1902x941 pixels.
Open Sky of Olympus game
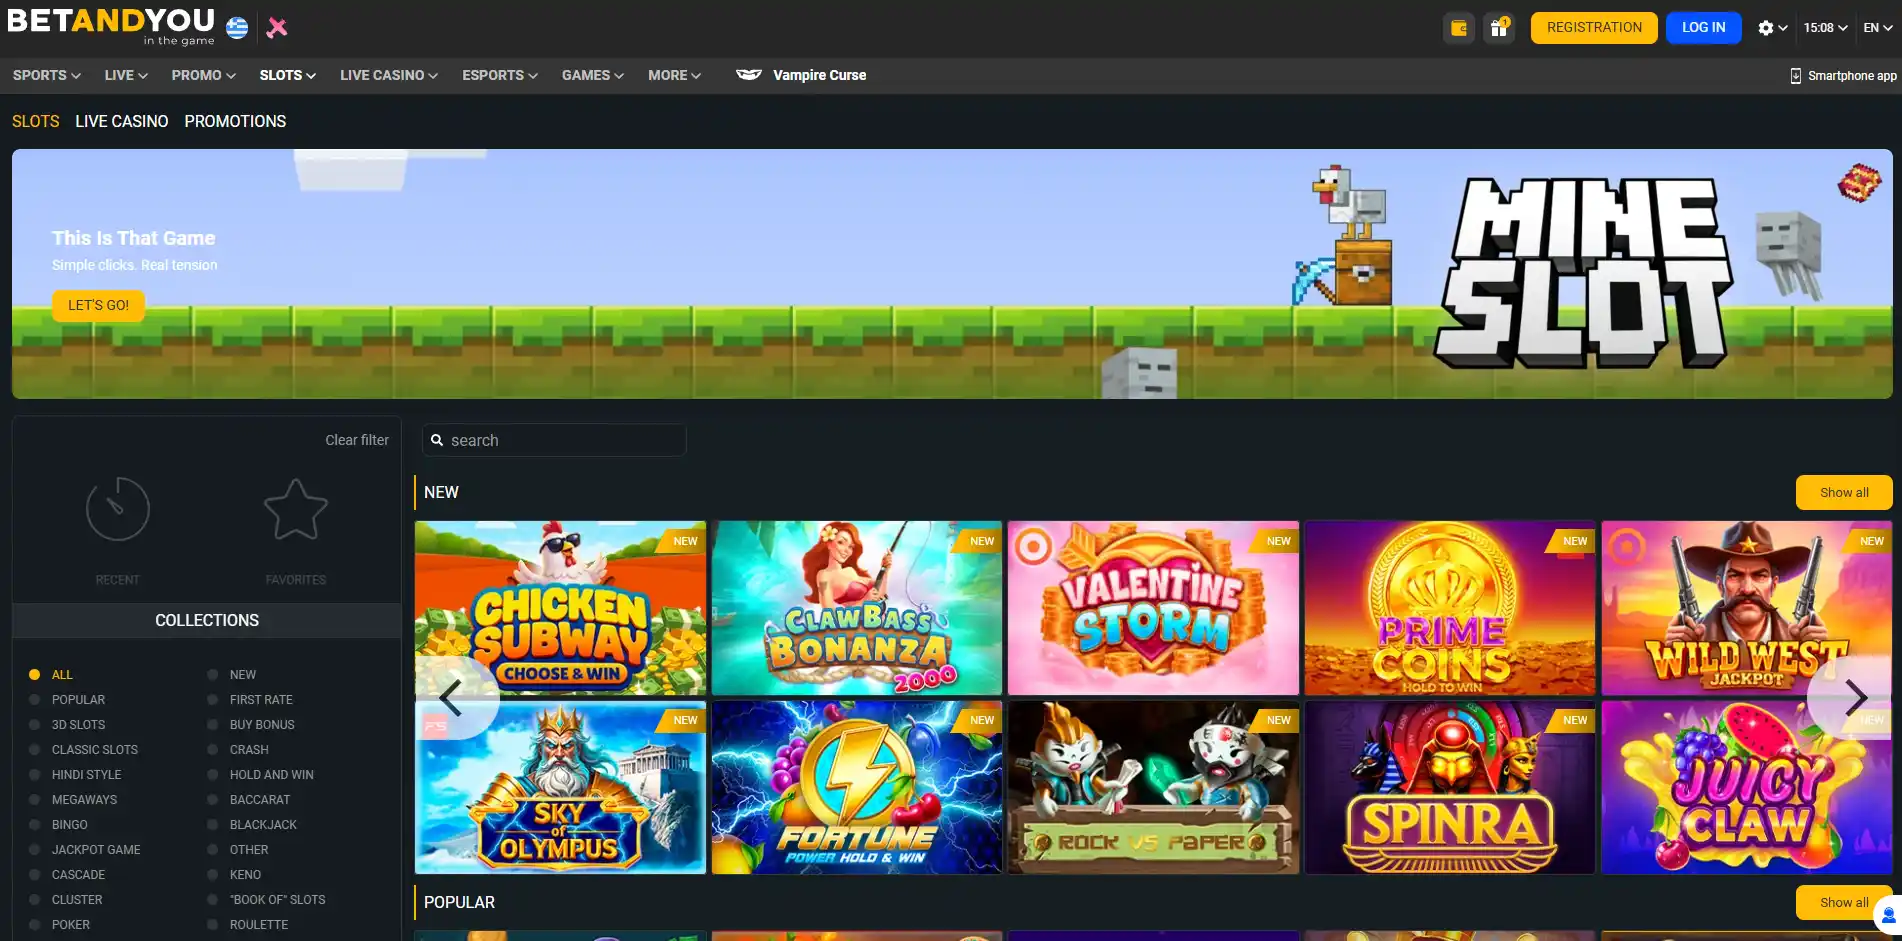click(560, 787)
